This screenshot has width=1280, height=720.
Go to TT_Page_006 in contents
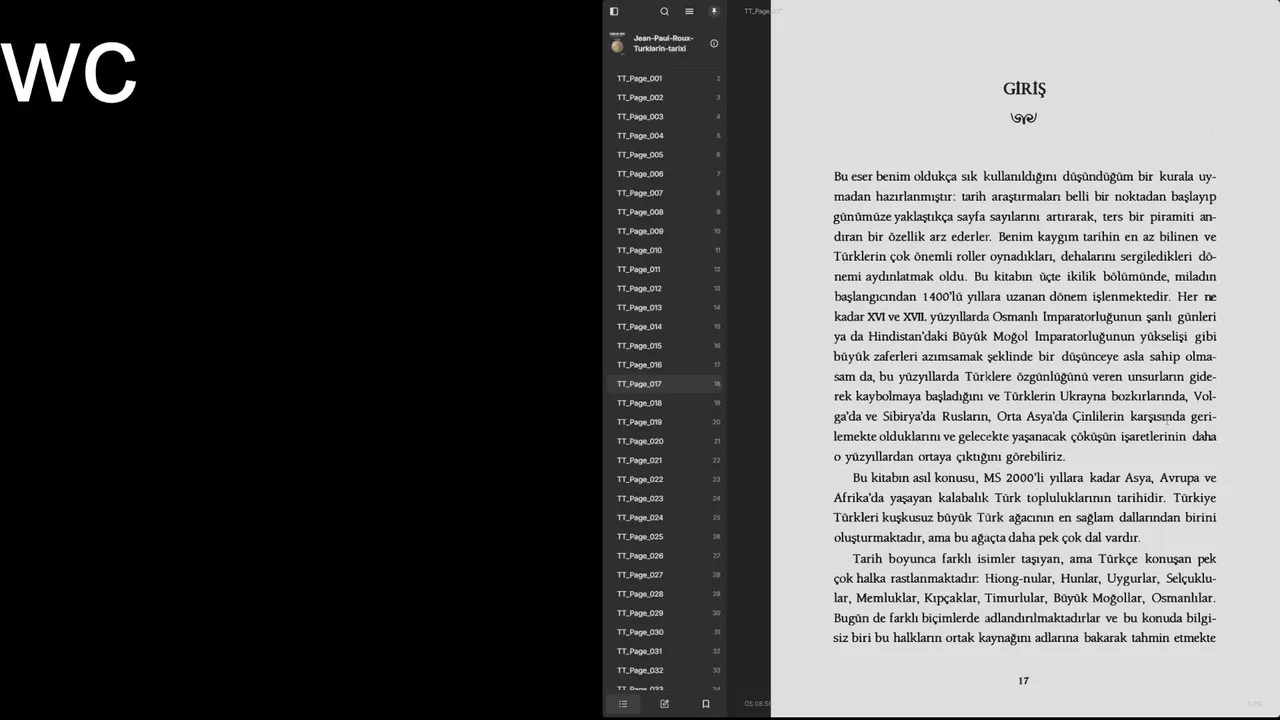[665, 173]
